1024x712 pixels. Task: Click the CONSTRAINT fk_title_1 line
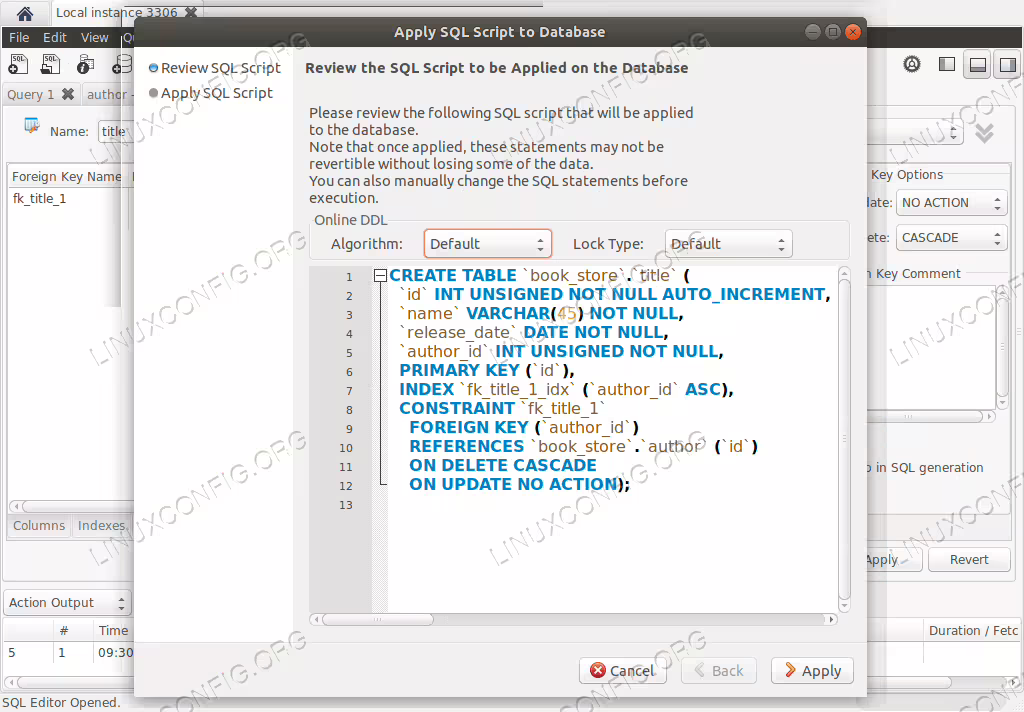click(x=502, y=408)
